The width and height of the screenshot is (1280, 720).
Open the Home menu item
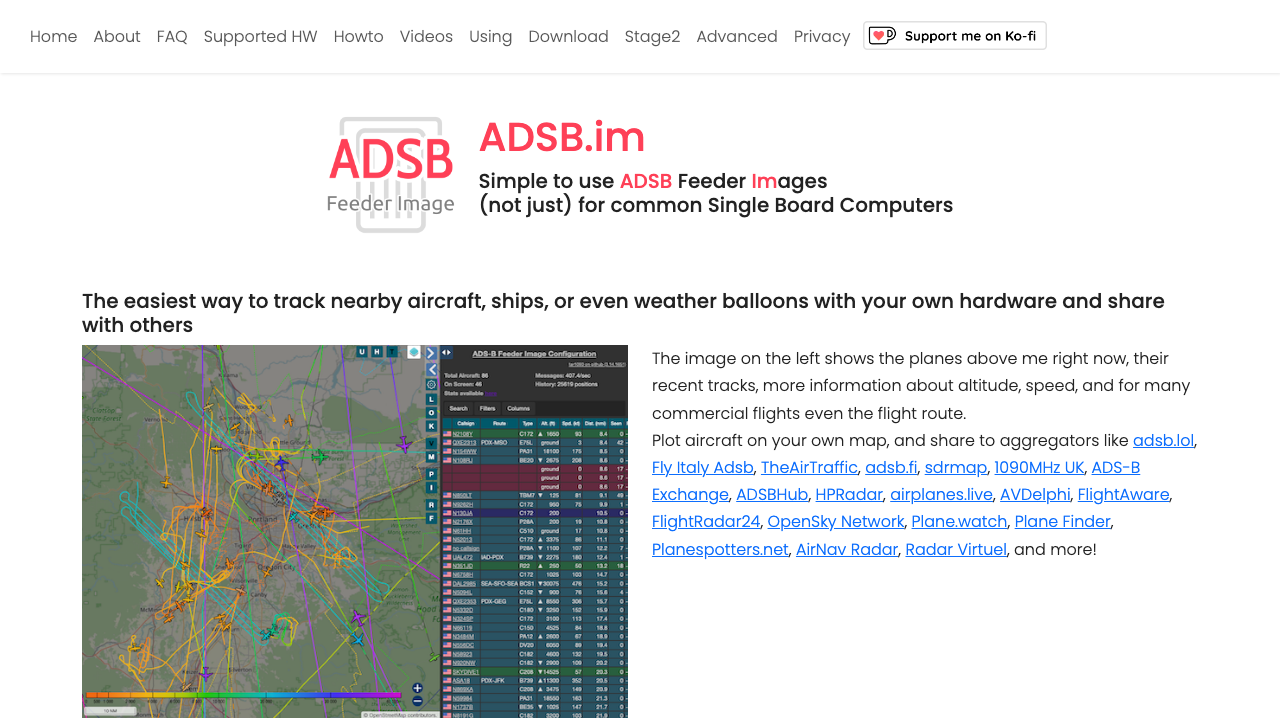(54, 37)
